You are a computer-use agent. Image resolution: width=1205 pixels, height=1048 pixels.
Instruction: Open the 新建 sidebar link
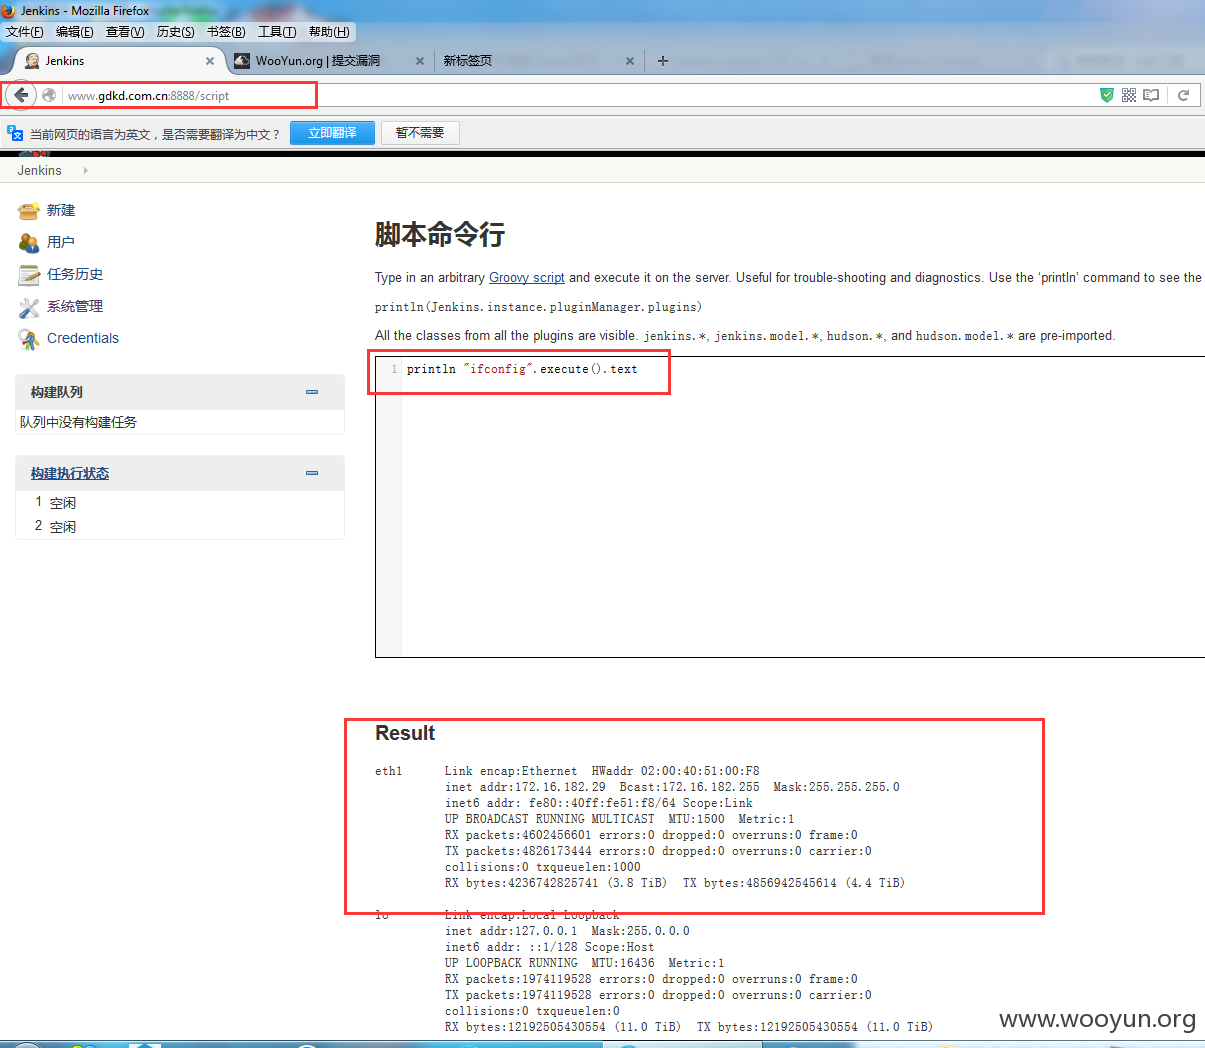coord(61,210)
